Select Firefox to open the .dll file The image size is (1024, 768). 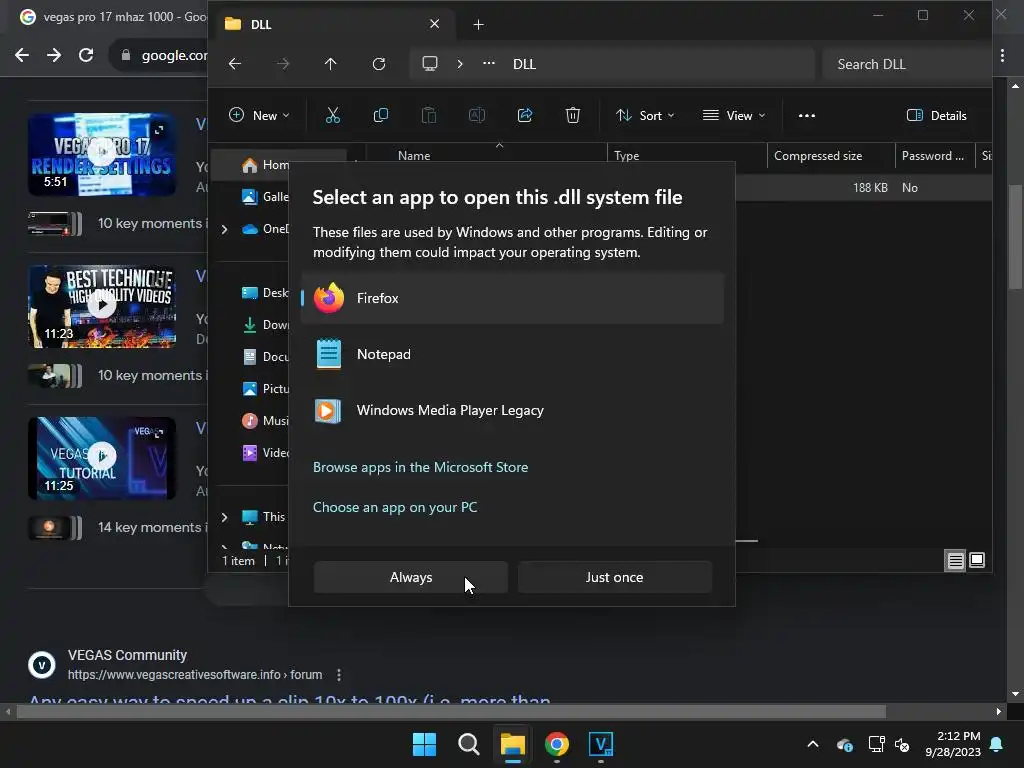(x=512, y=298)
